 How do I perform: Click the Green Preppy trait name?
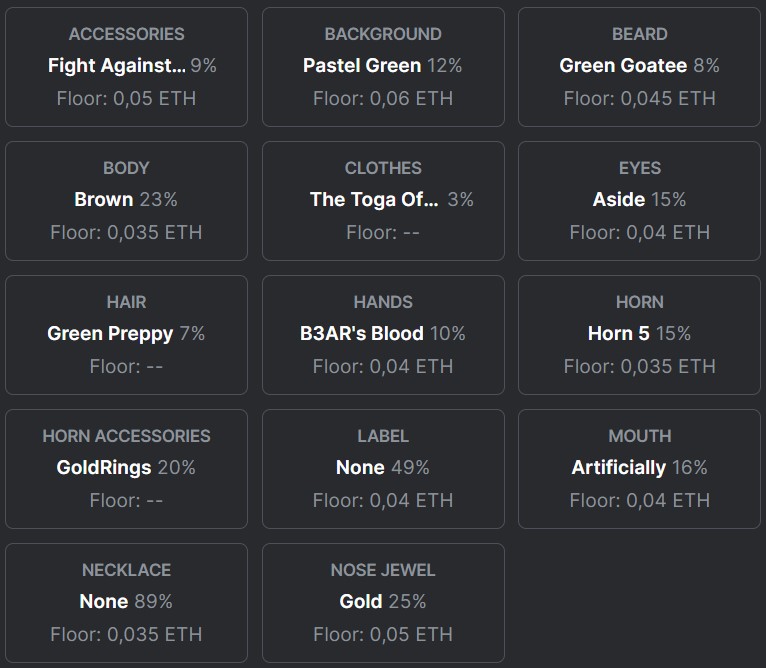tap(110, 334)
